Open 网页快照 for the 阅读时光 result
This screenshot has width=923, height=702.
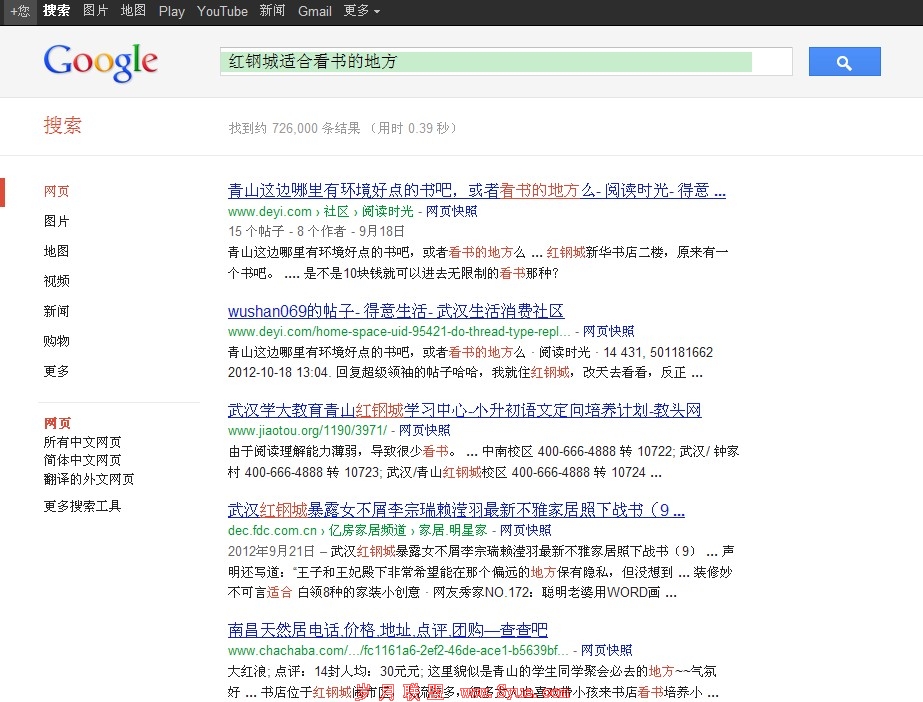[x=451, y=211]
